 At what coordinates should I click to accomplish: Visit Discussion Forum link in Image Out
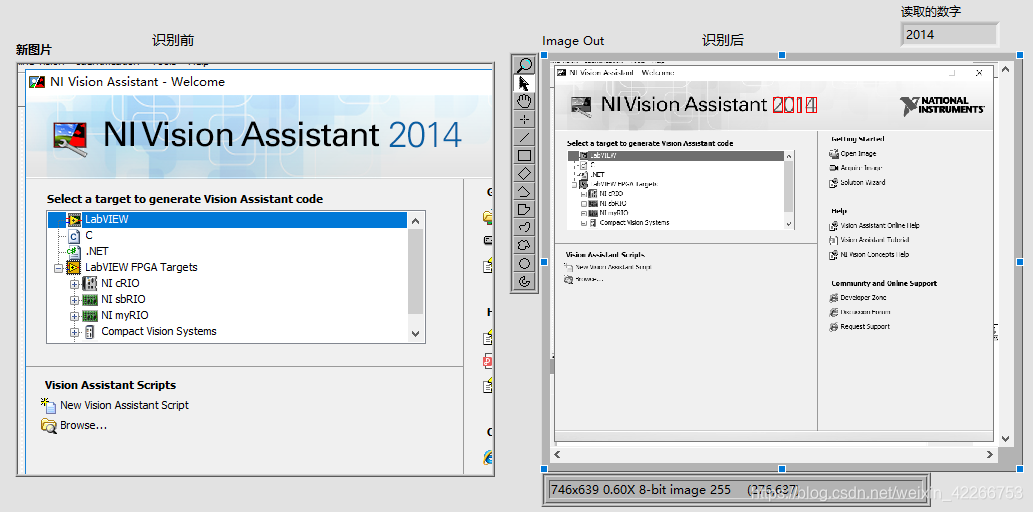(866, 312)
